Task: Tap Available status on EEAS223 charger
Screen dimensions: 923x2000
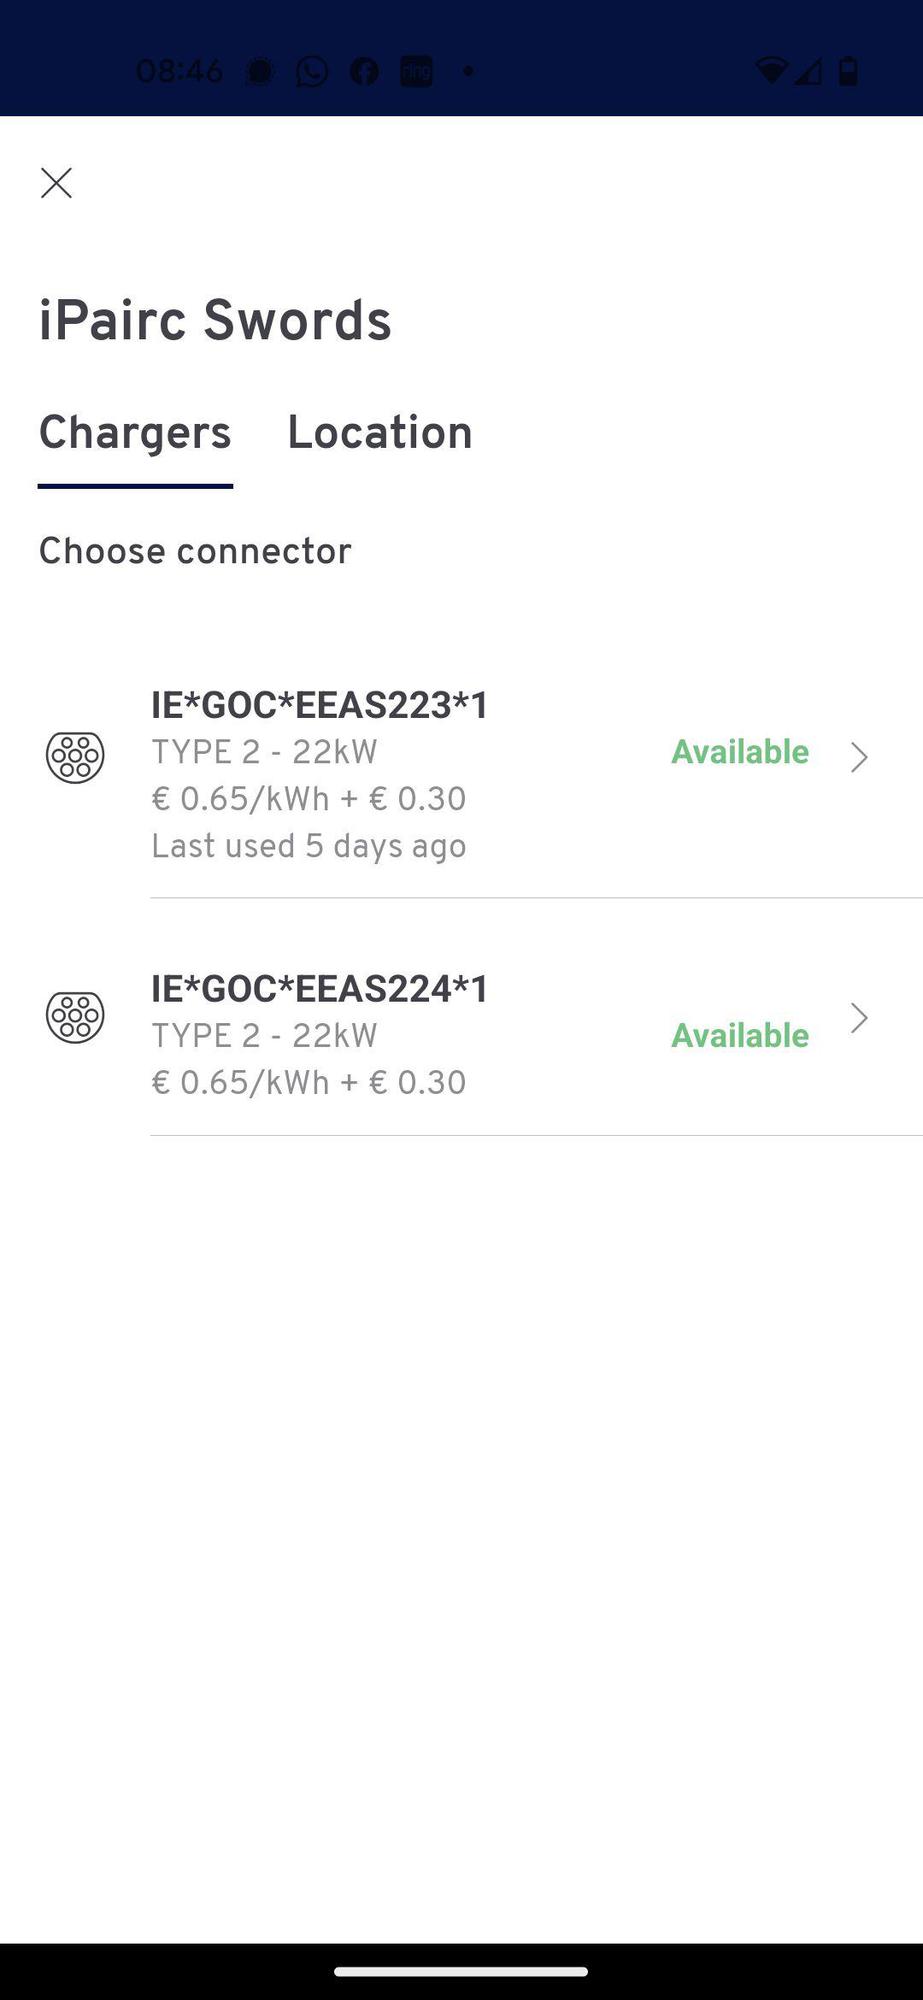Action: [739, 752]
